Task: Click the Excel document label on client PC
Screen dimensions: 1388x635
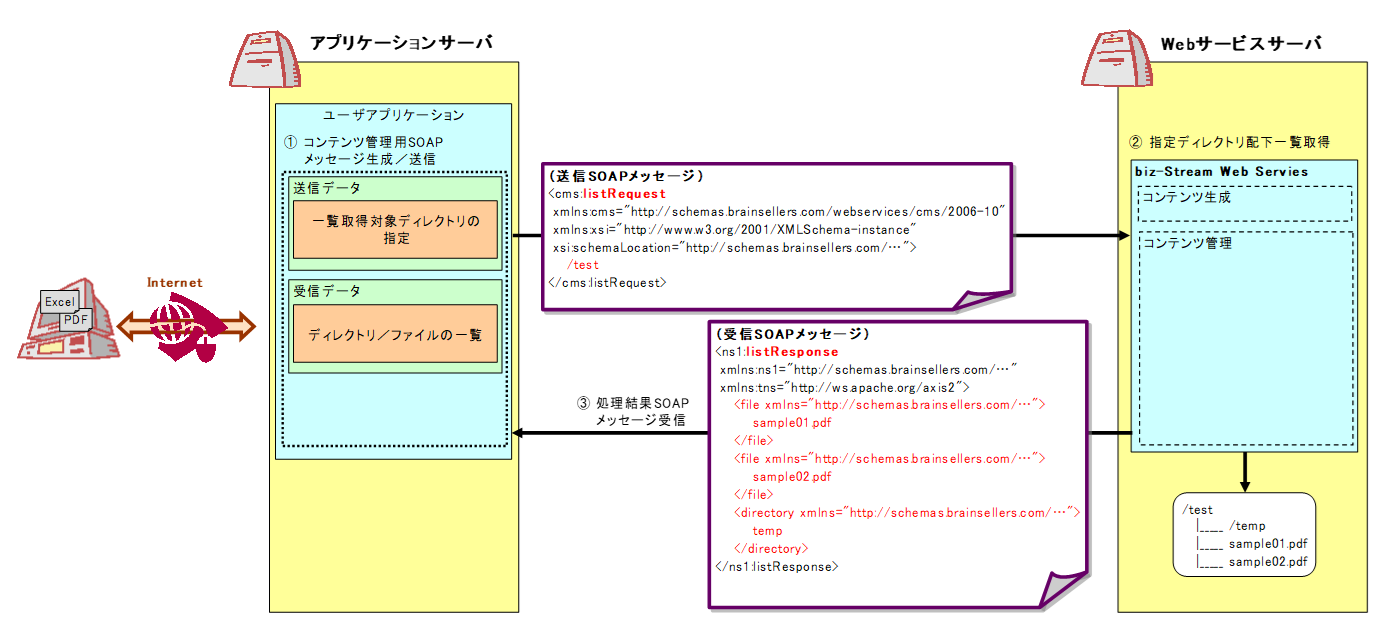Action: pos(59,302)
